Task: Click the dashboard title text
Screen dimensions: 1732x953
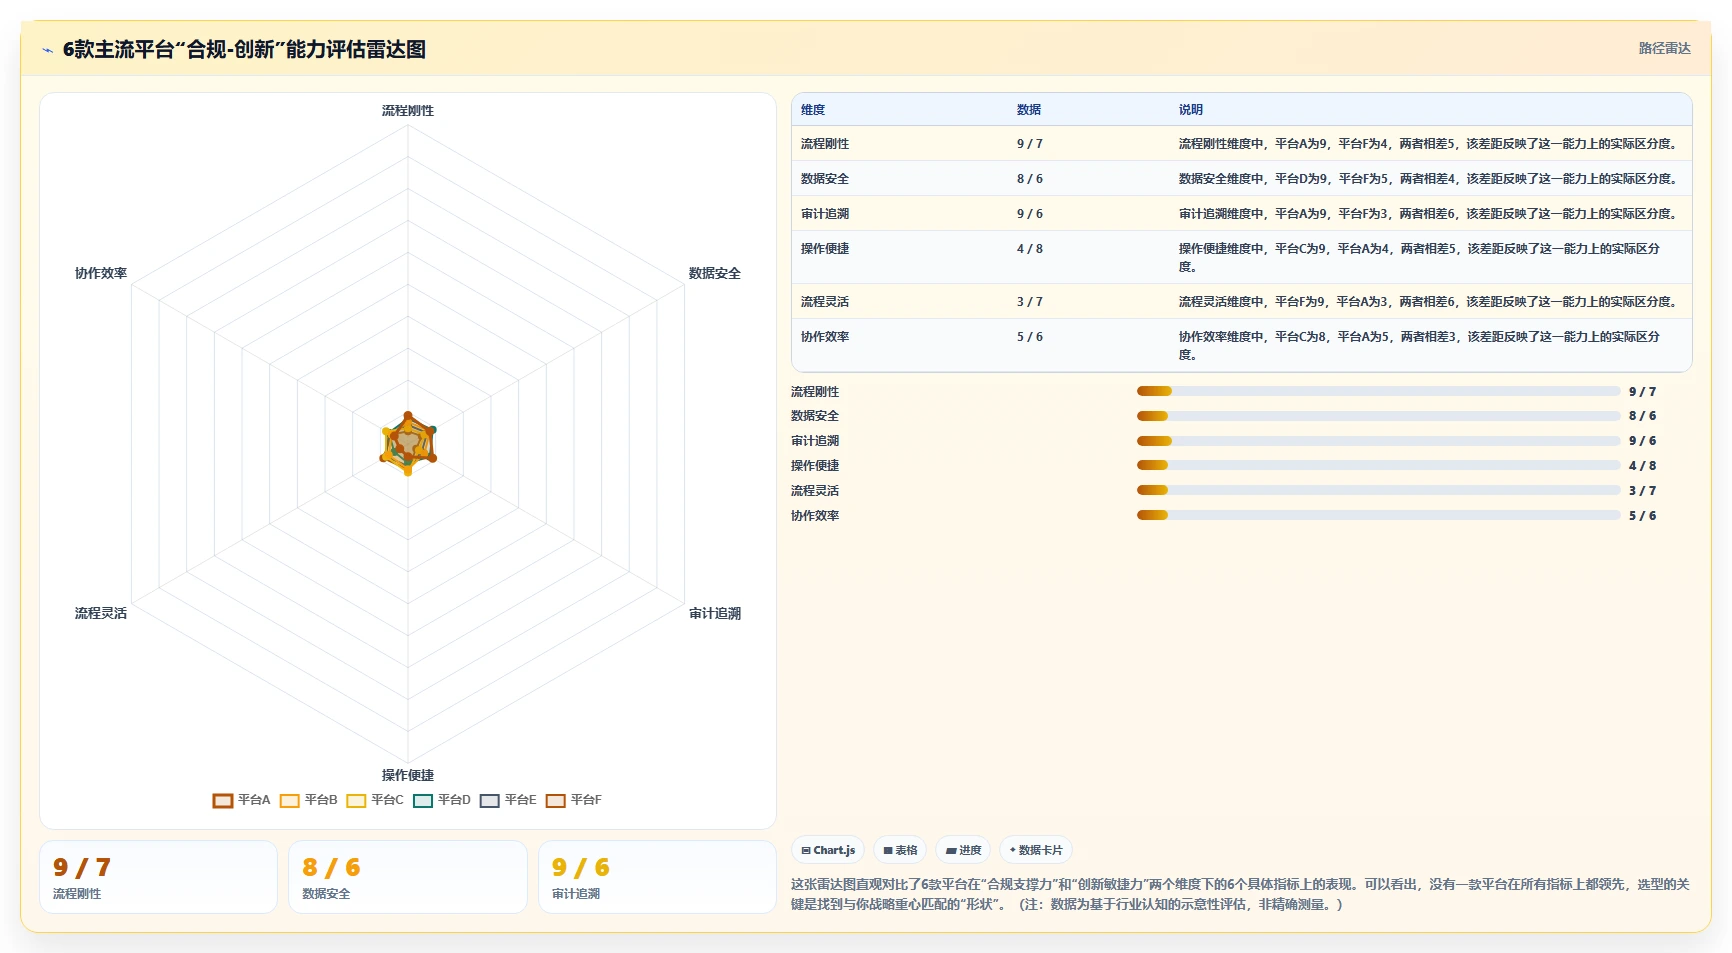Action: point(244,49)
